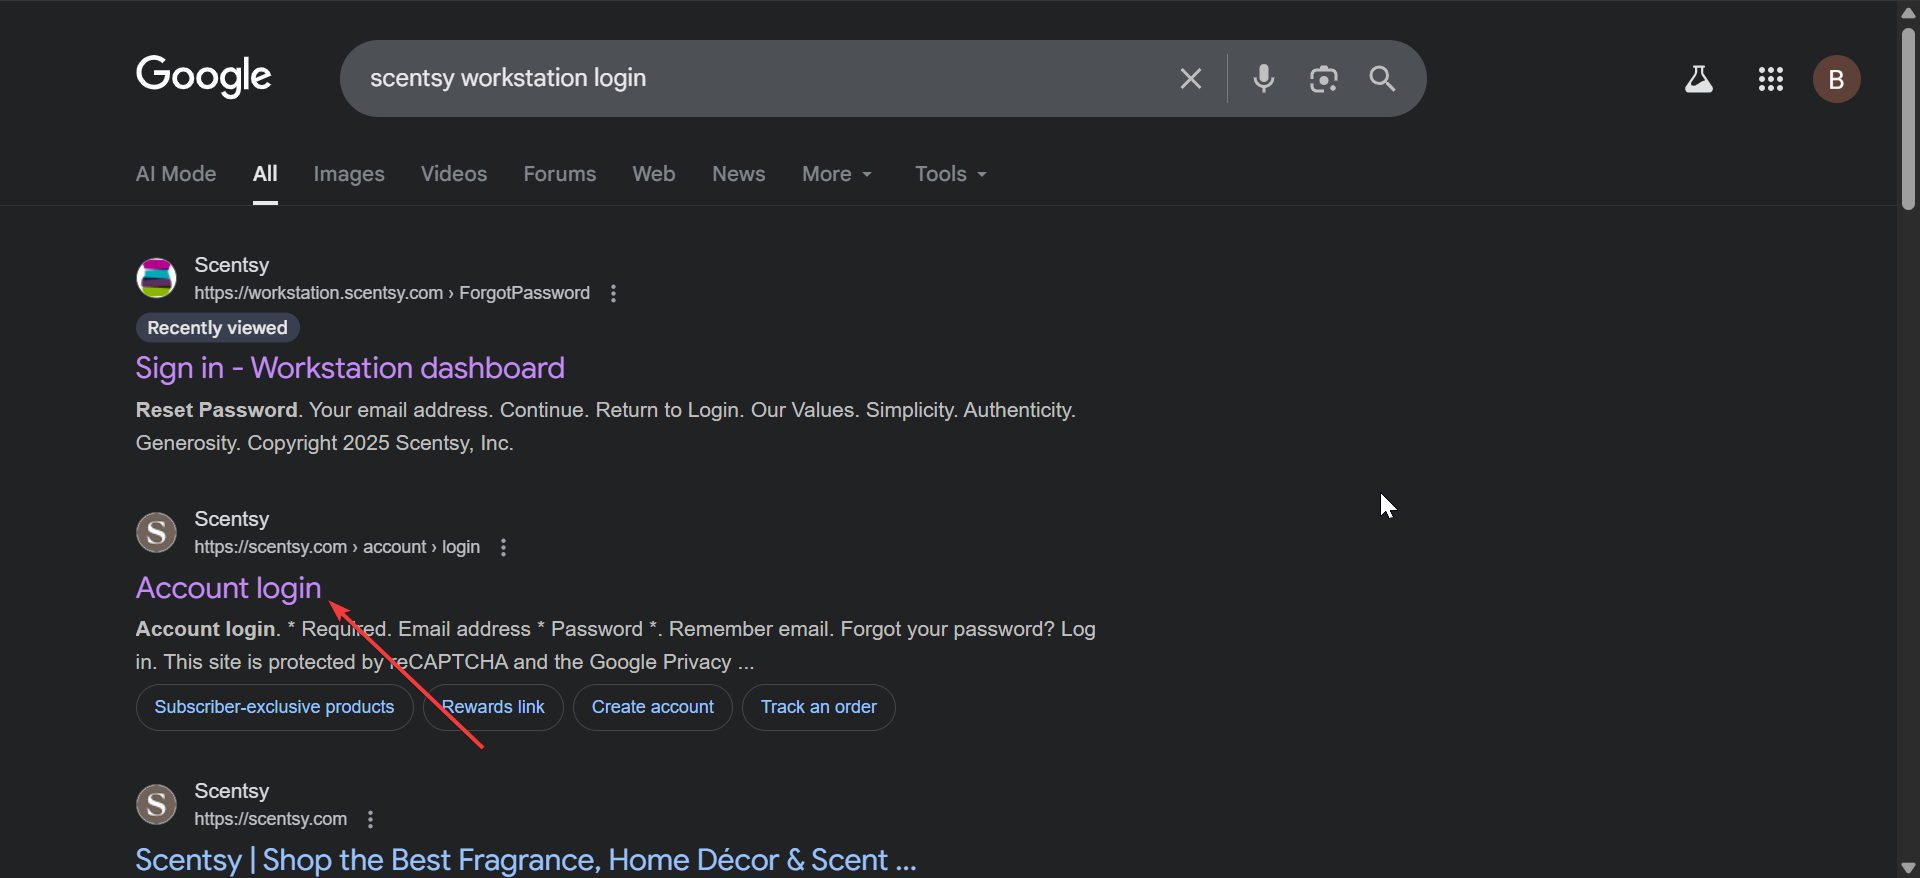Click the magnifying glass search button
Viewport: 1920px width, 878px height.
(1382, 79)
